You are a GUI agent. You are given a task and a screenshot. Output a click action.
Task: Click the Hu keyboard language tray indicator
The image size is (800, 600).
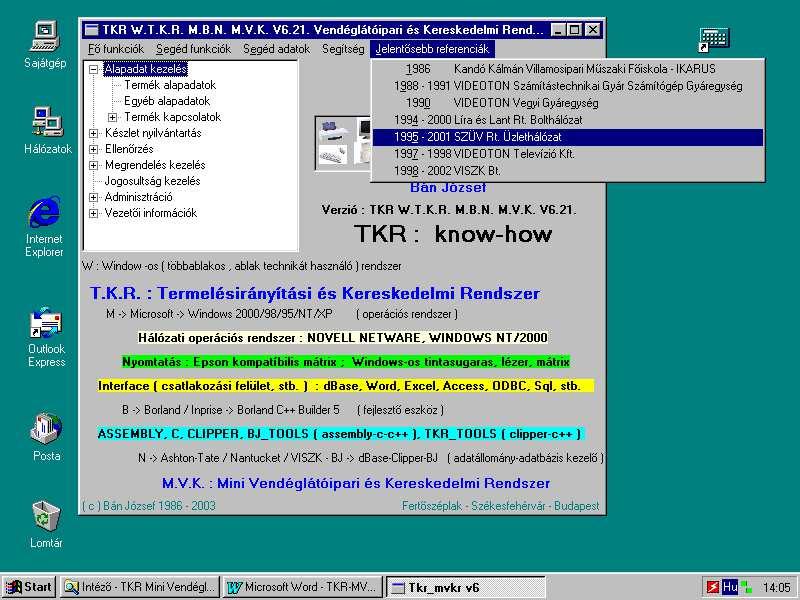click(x=730, y=587)
